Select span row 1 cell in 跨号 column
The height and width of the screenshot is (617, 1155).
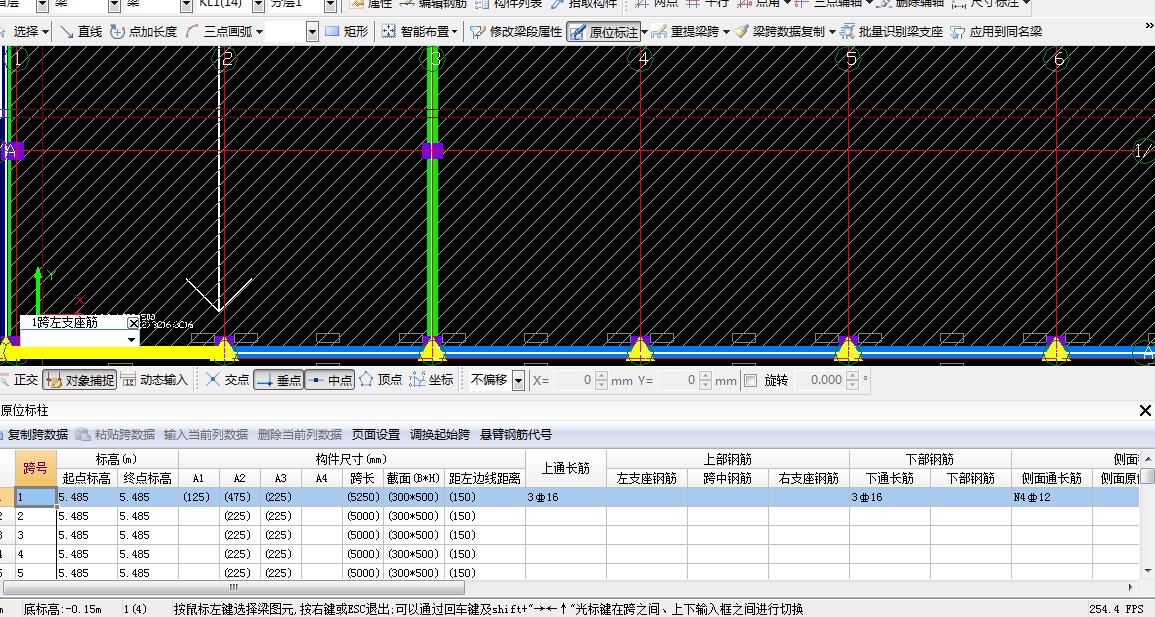(x=36, y=497)
